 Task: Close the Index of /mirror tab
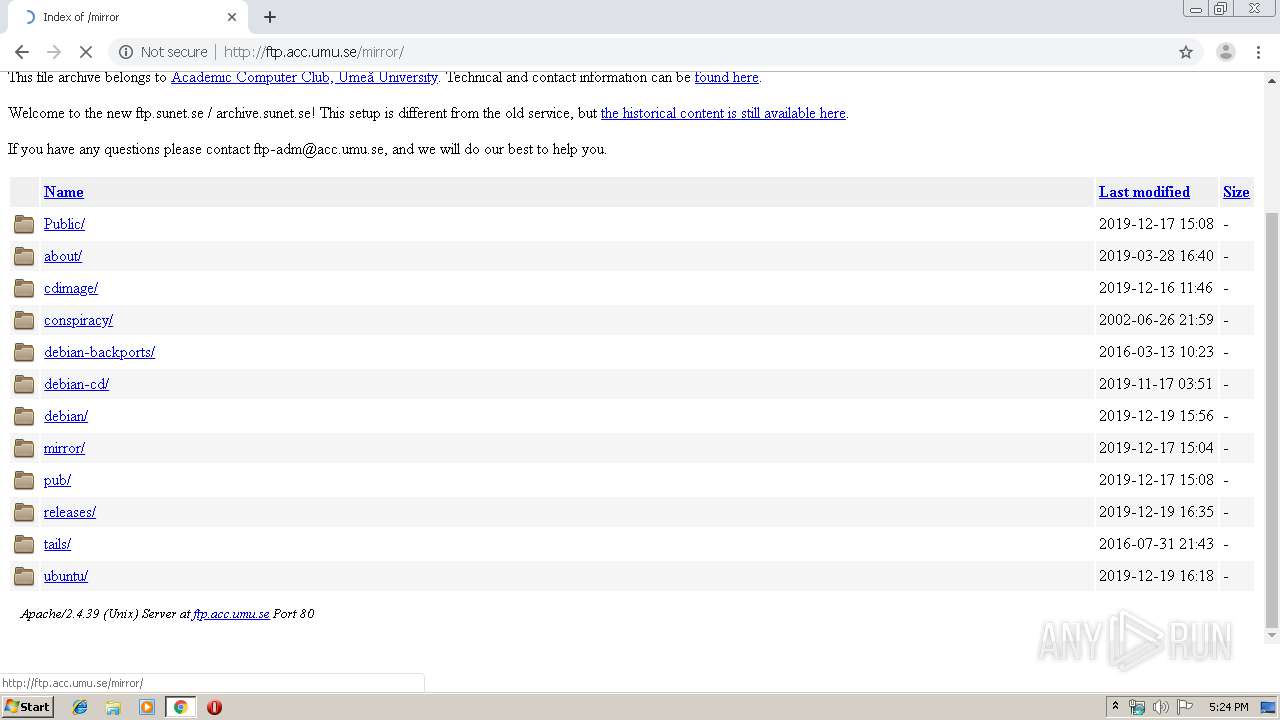coord(232,17)
